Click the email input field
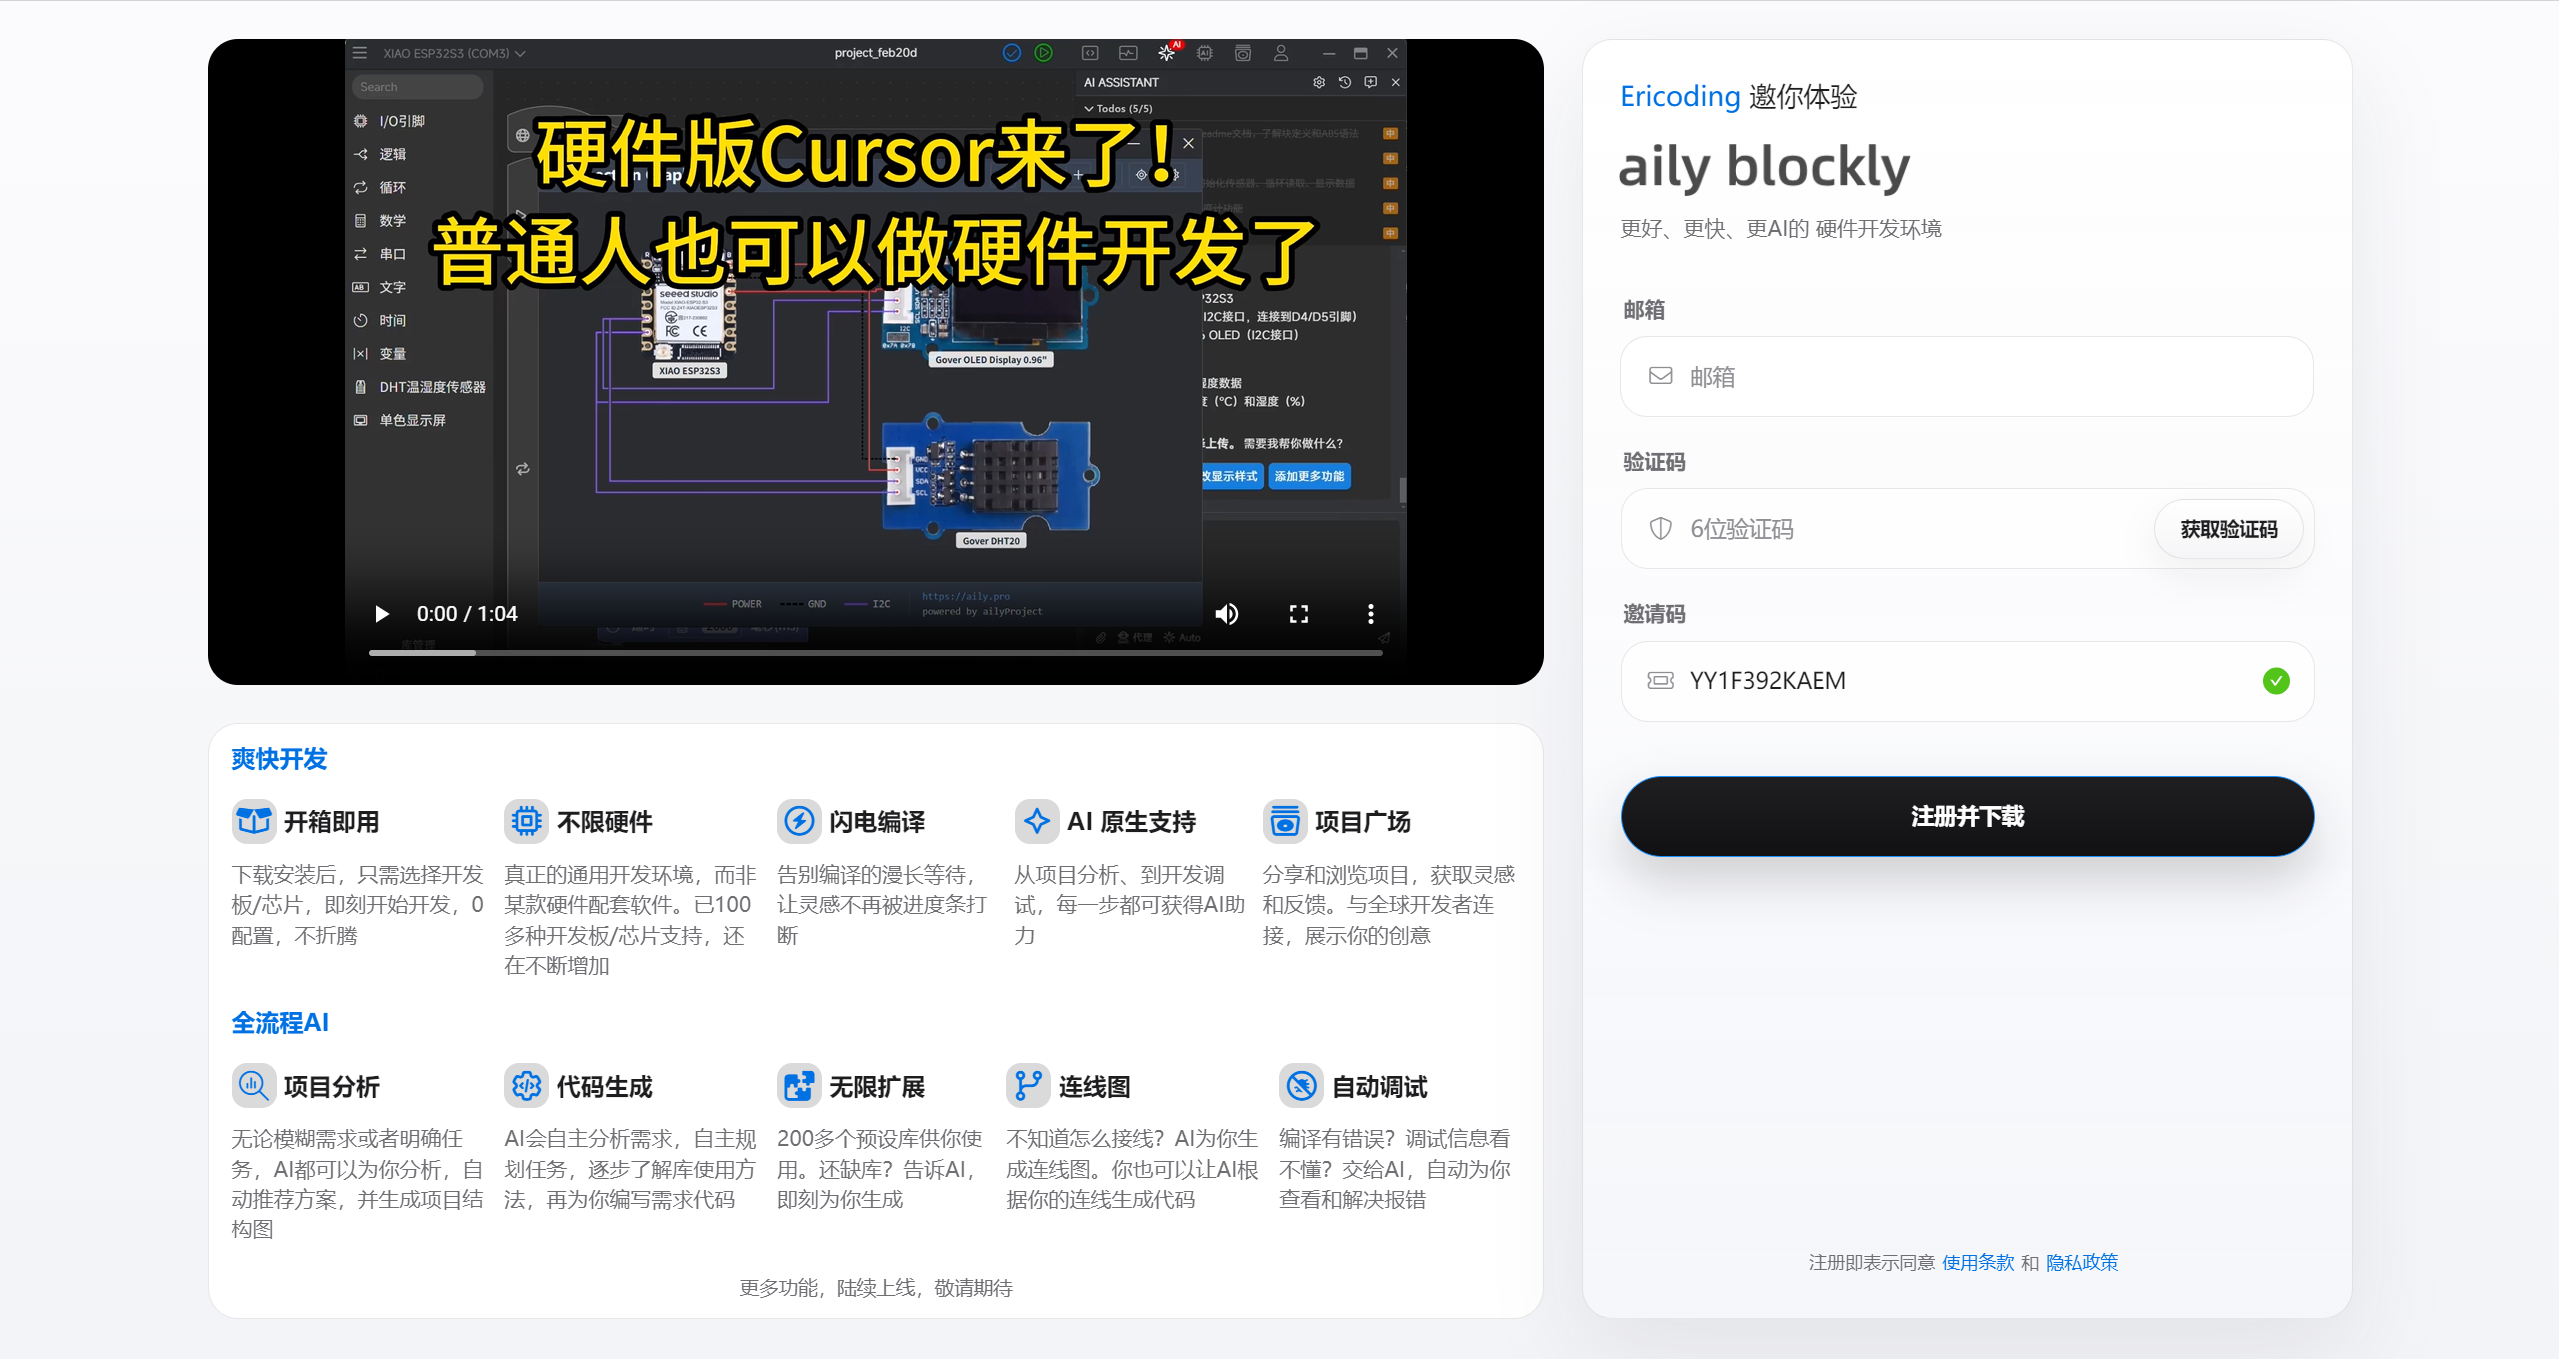 [x=1966, y=376]
